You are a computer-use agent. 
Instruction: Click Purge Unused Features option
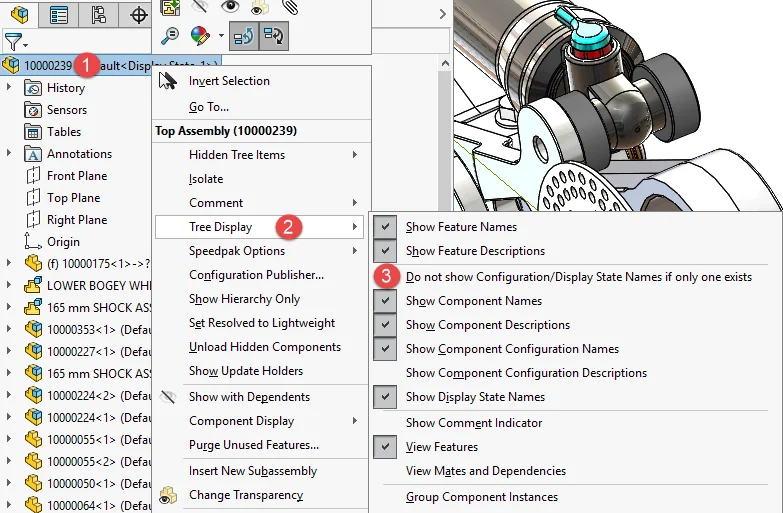point(254,445)
